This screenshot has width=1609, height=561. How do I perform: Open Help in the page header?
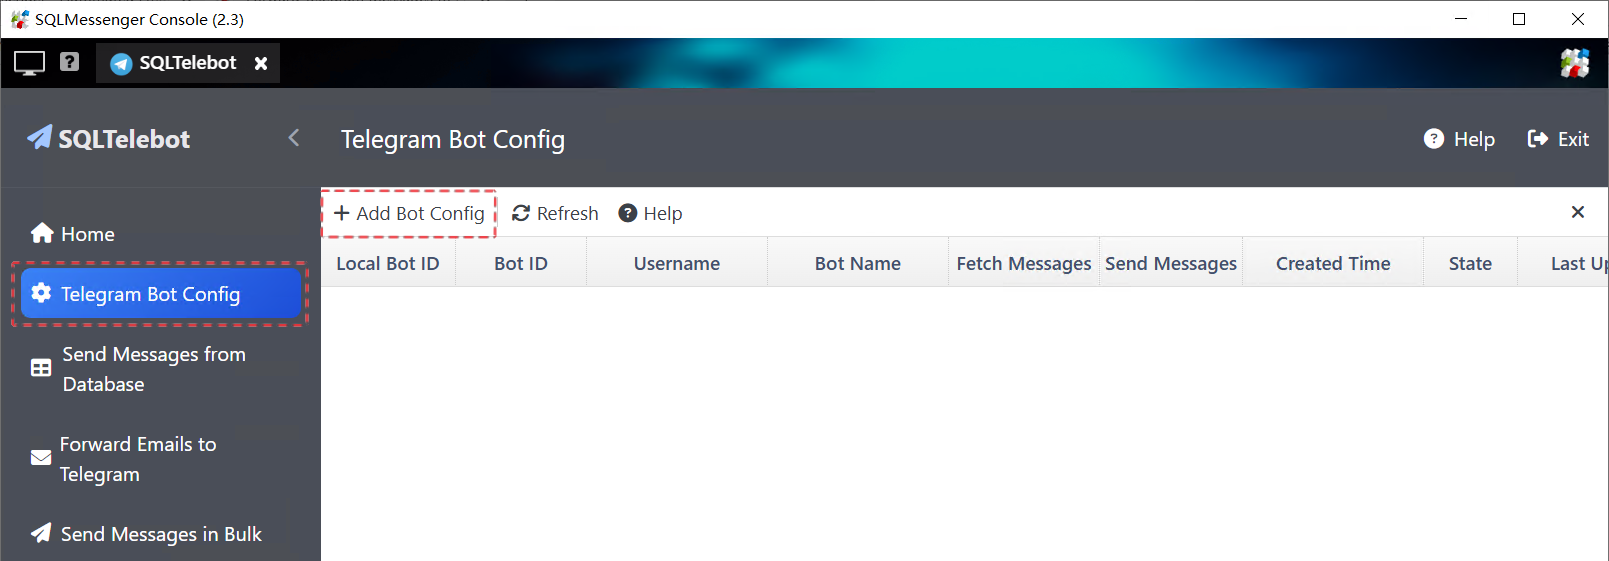1459,139
